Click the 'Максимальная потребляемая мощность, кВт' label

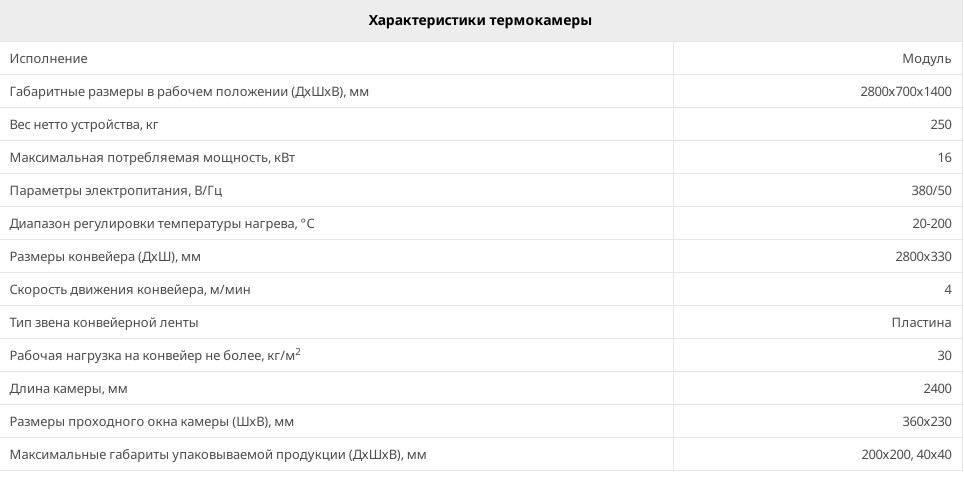click(152, 158)
